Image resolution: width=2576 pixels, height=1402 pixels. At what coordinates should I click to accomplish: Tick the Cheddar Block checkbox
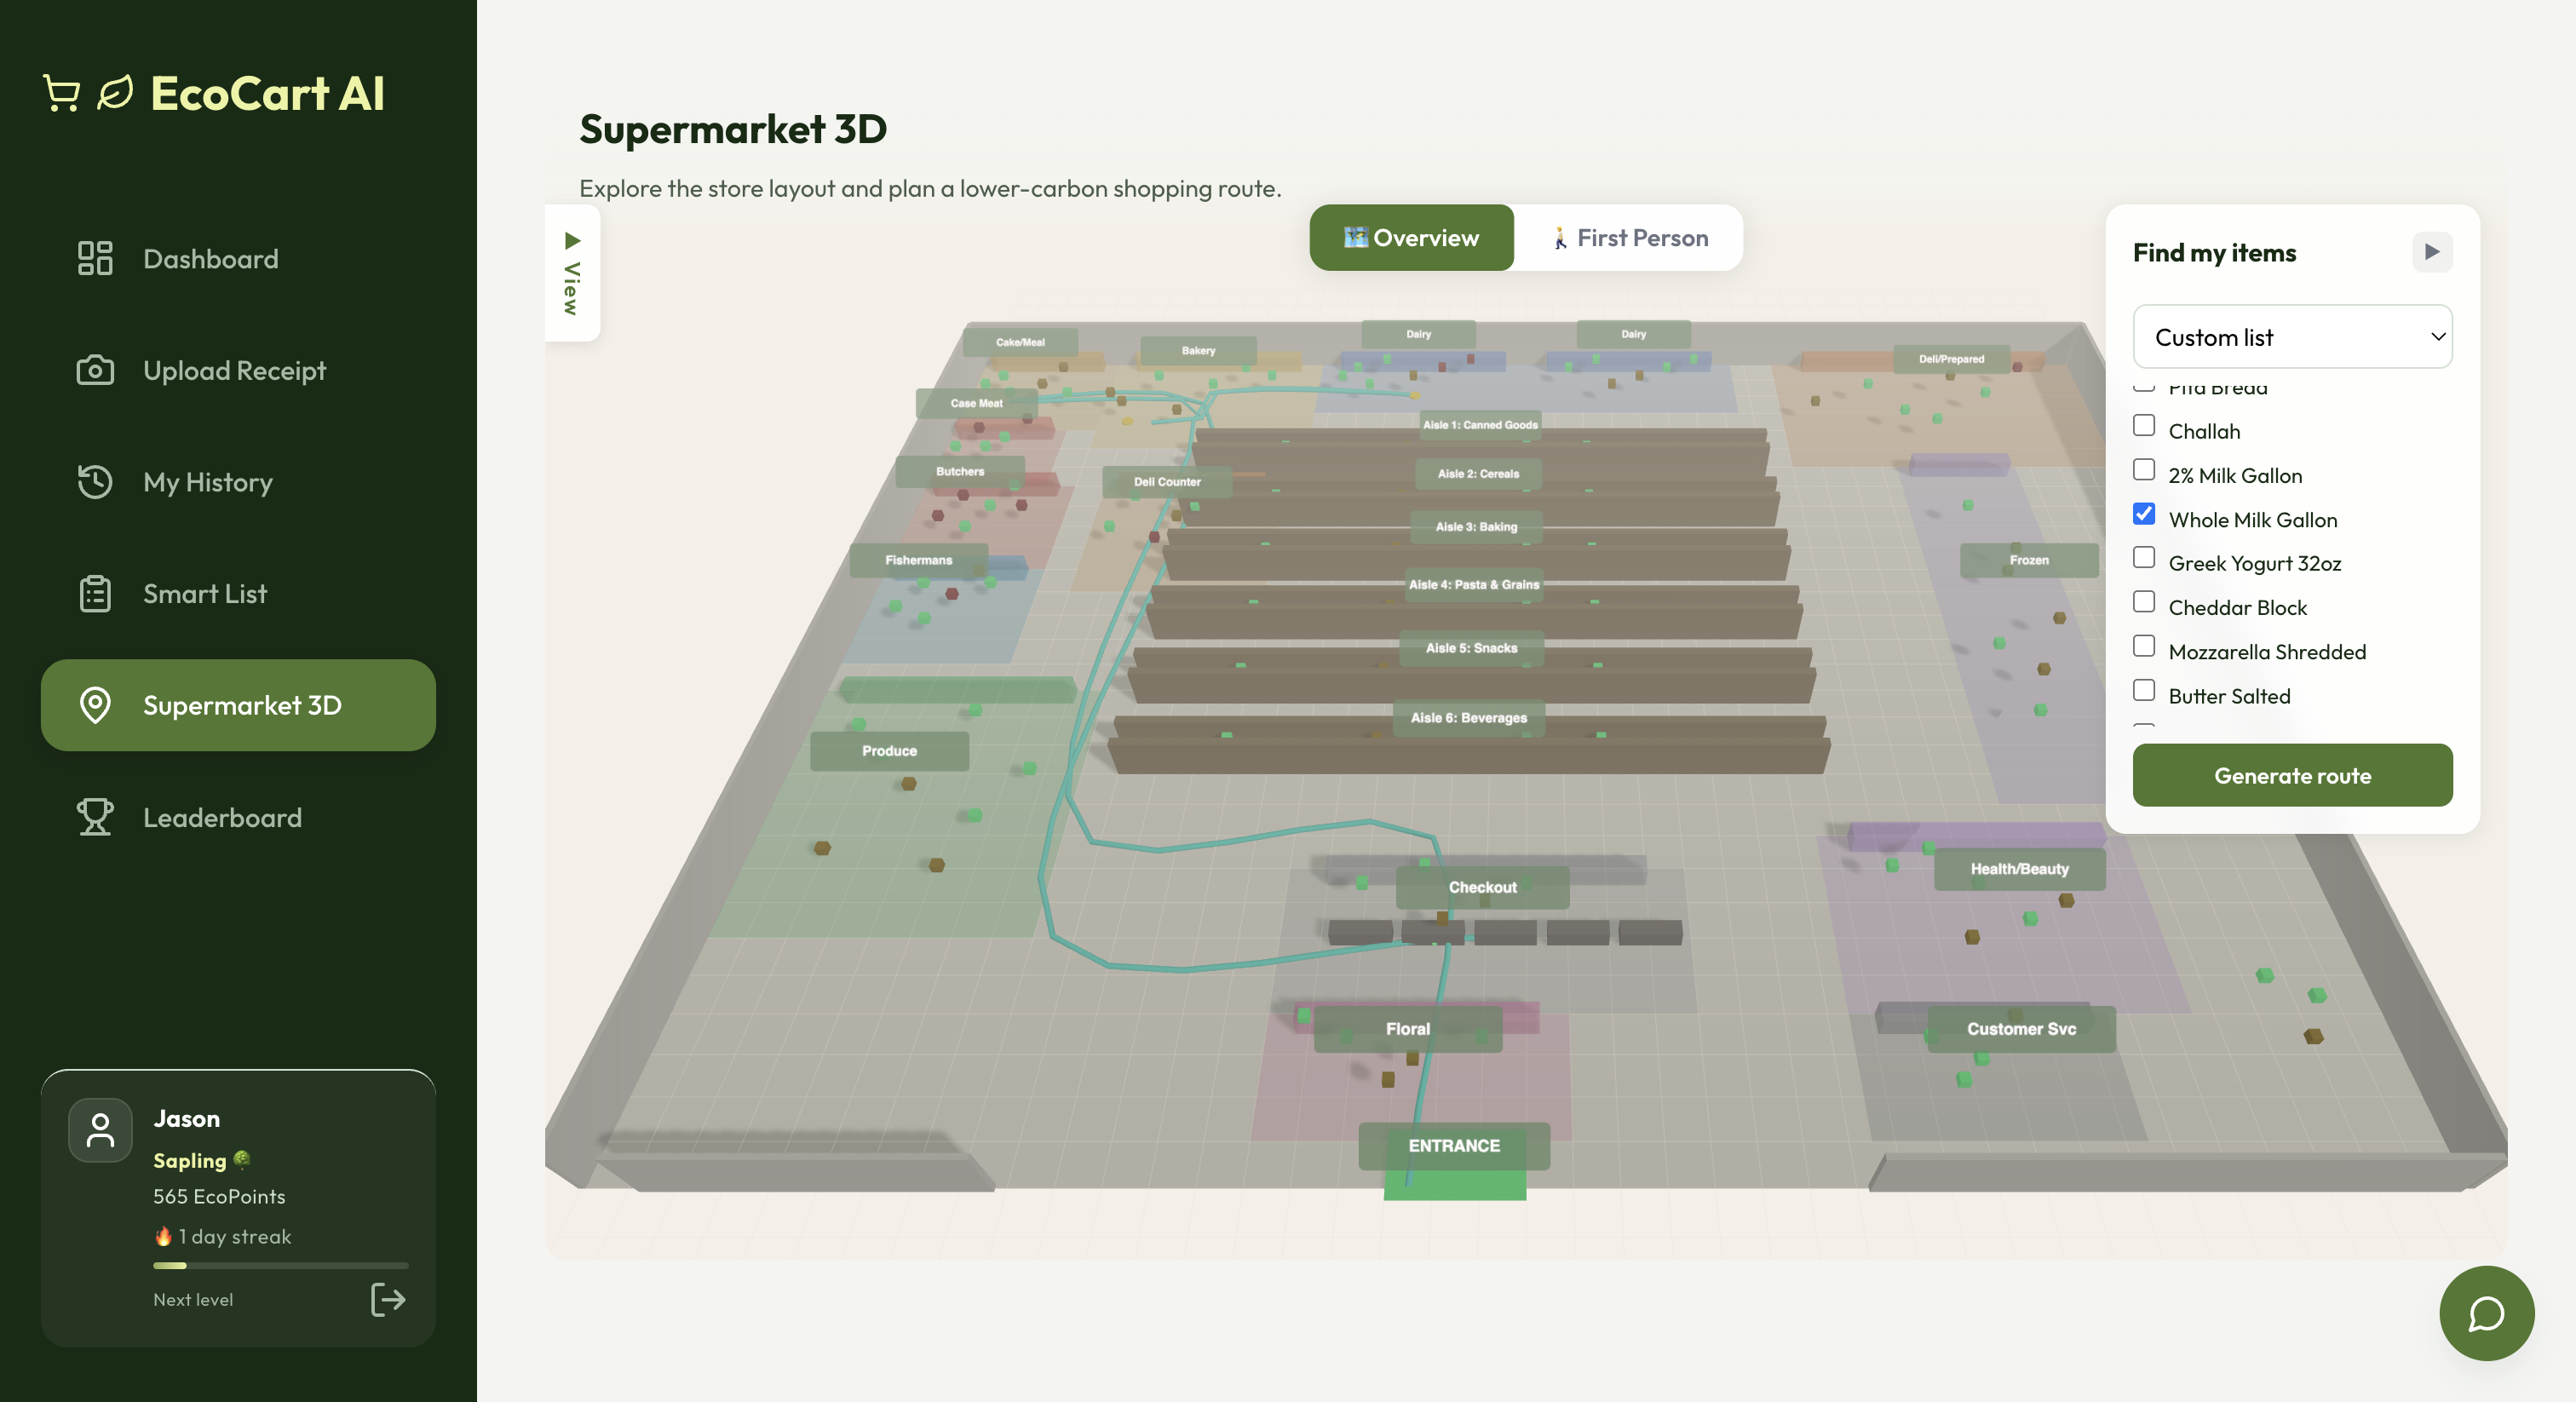2143,602
